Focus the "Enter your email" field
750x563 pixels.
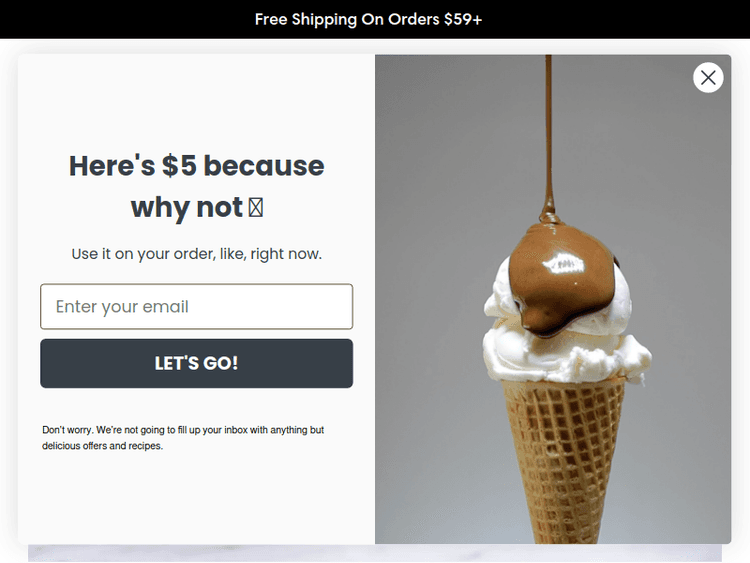coord(197,306)
